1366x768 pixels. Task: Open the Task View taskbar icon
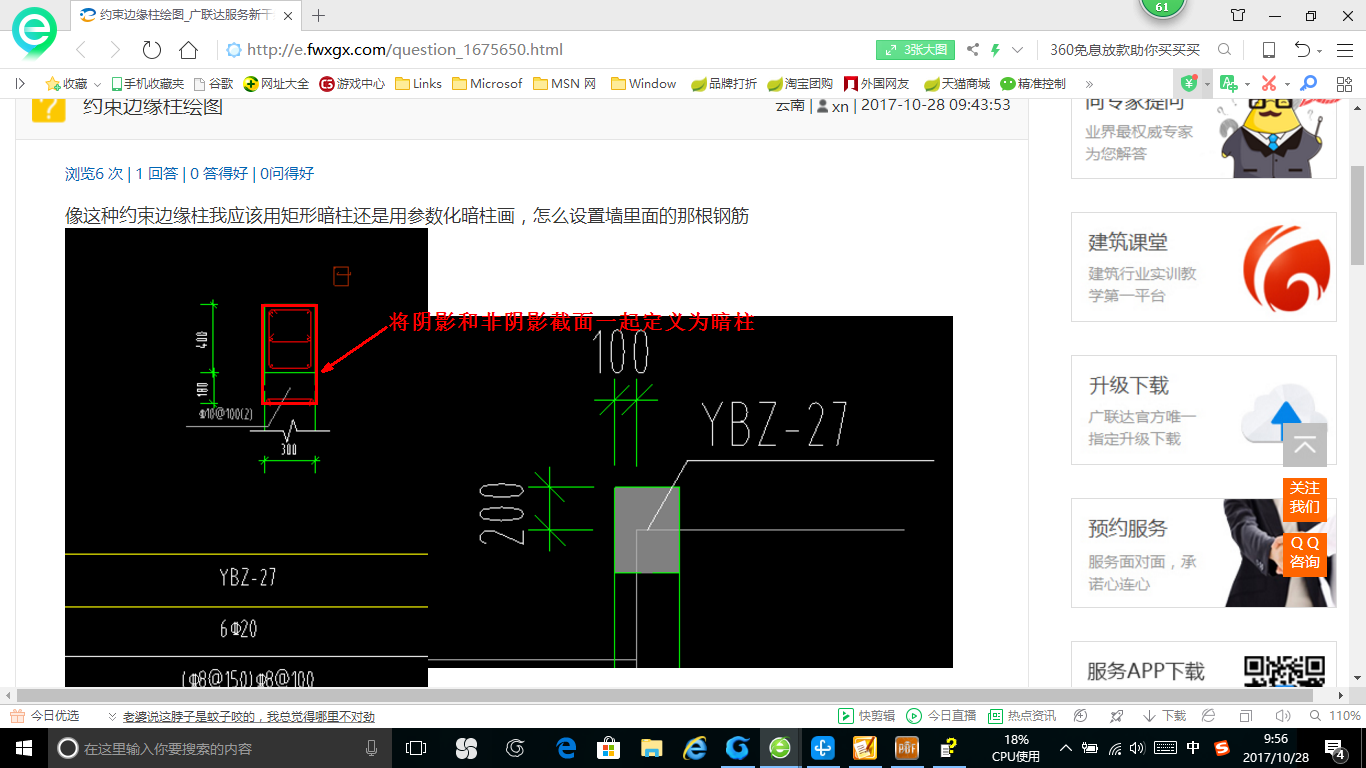416,748
